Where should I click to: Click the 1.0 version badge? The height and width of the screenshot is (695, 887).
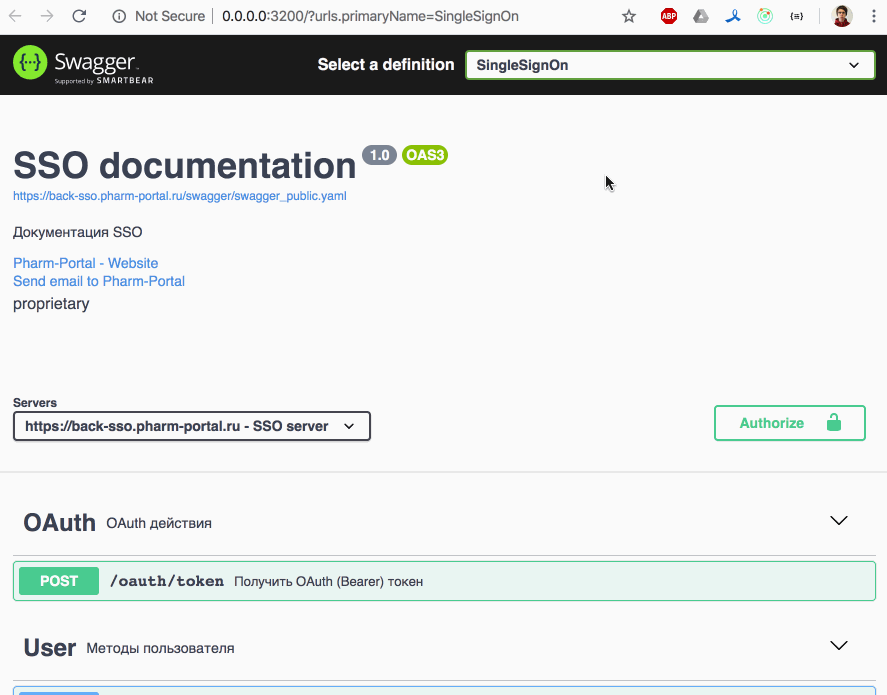379,155
